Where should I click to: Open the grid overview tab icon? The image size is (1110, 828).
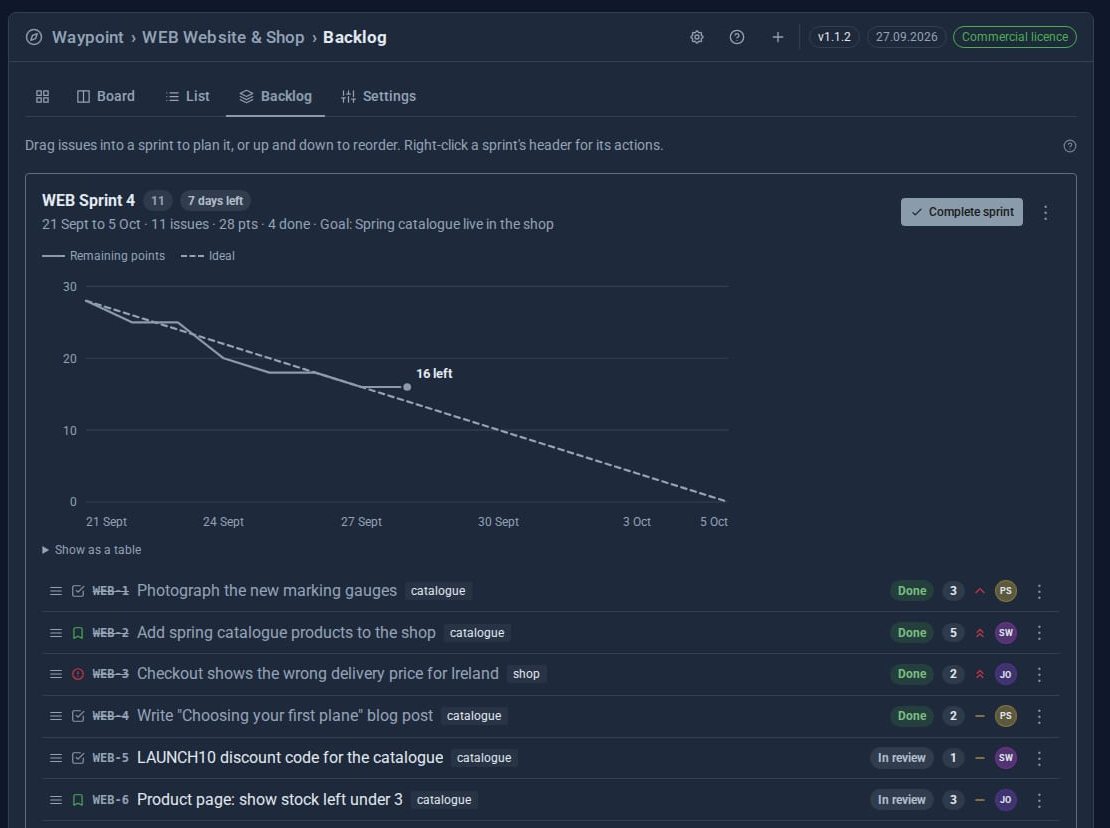[42, 96]
